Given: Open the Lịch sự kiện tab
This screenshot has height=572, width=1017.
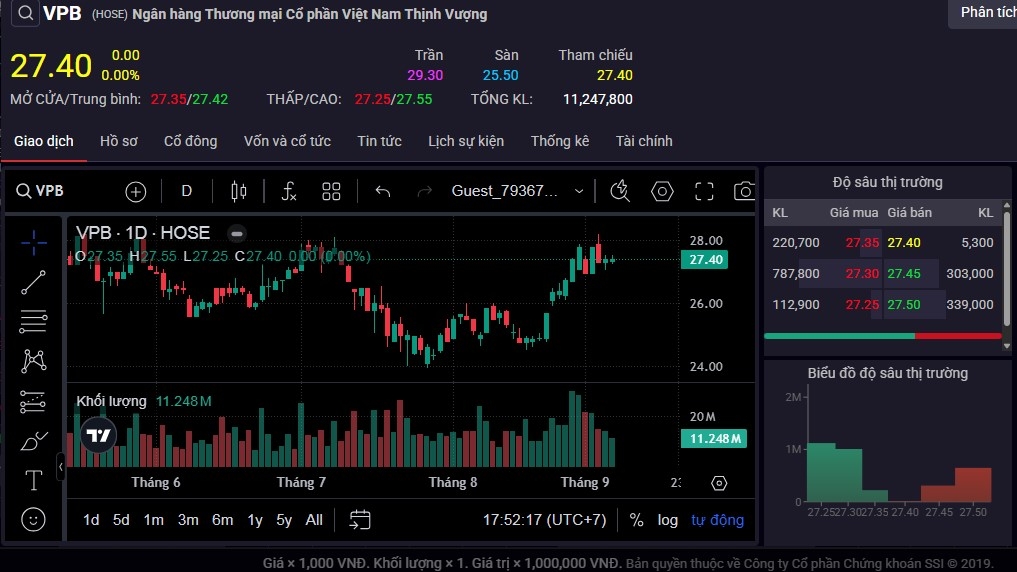Looking at the screenshot, I should point(466,141).
